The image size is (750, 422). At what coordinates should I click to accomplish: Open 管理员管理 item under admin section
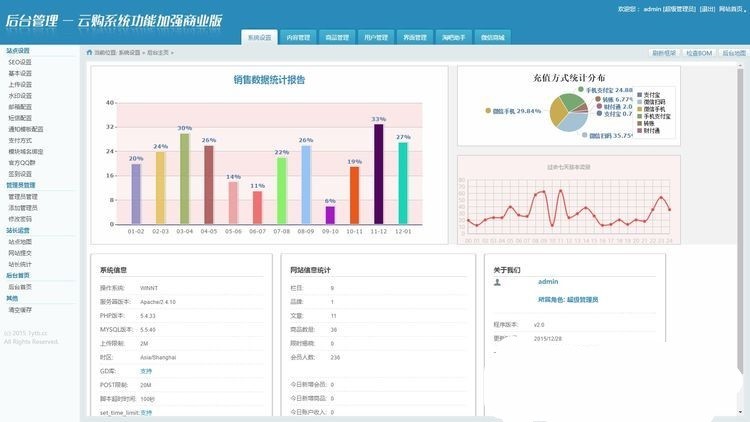(22, 197)
